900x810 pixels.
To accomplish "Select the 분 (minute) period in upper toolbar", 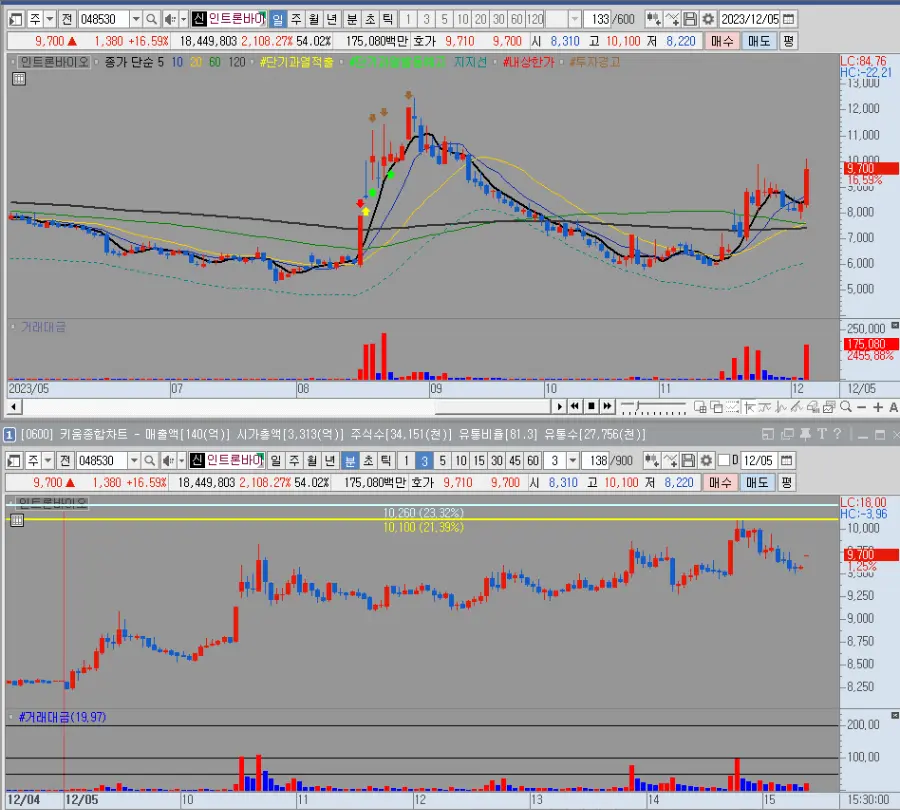I will [352, 20].
